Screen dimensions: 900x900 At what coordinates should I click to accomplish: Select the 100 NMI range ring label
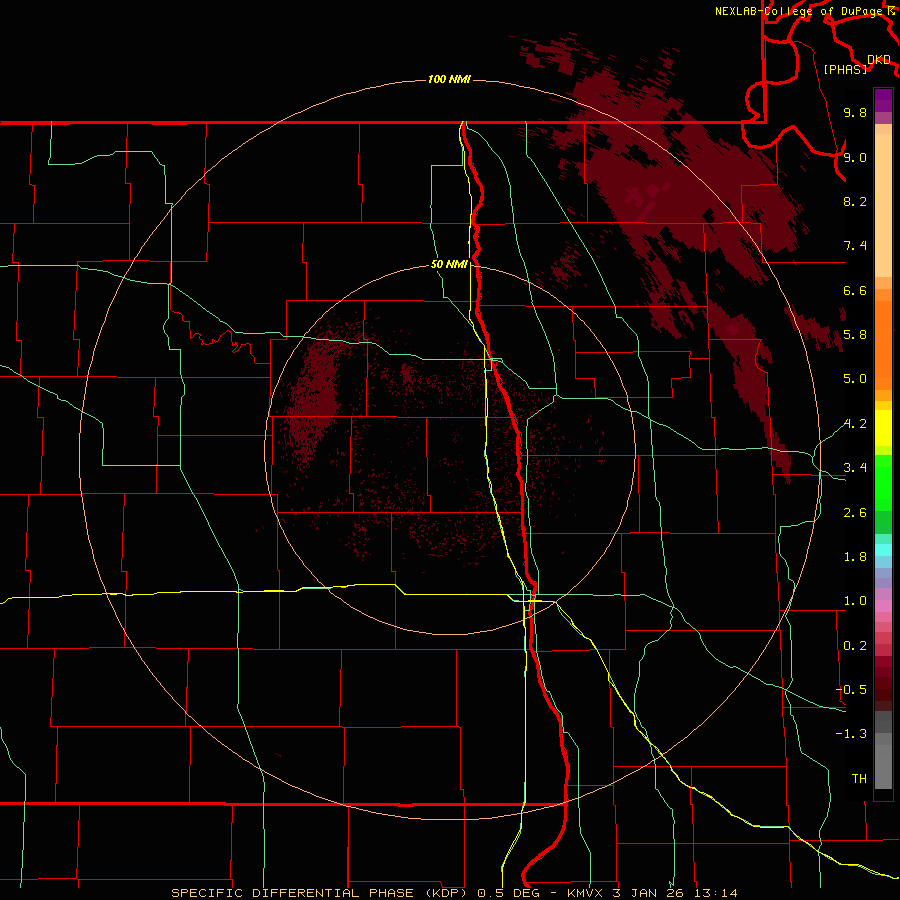coord(449,79)
